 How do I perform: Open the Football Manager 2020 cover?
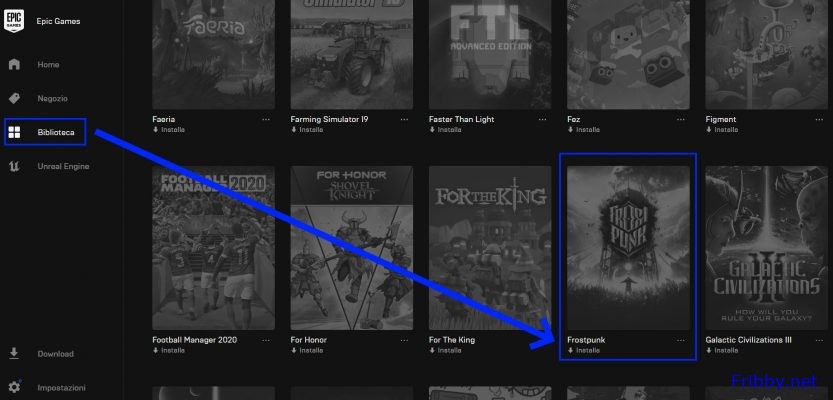tap(214, 248)
